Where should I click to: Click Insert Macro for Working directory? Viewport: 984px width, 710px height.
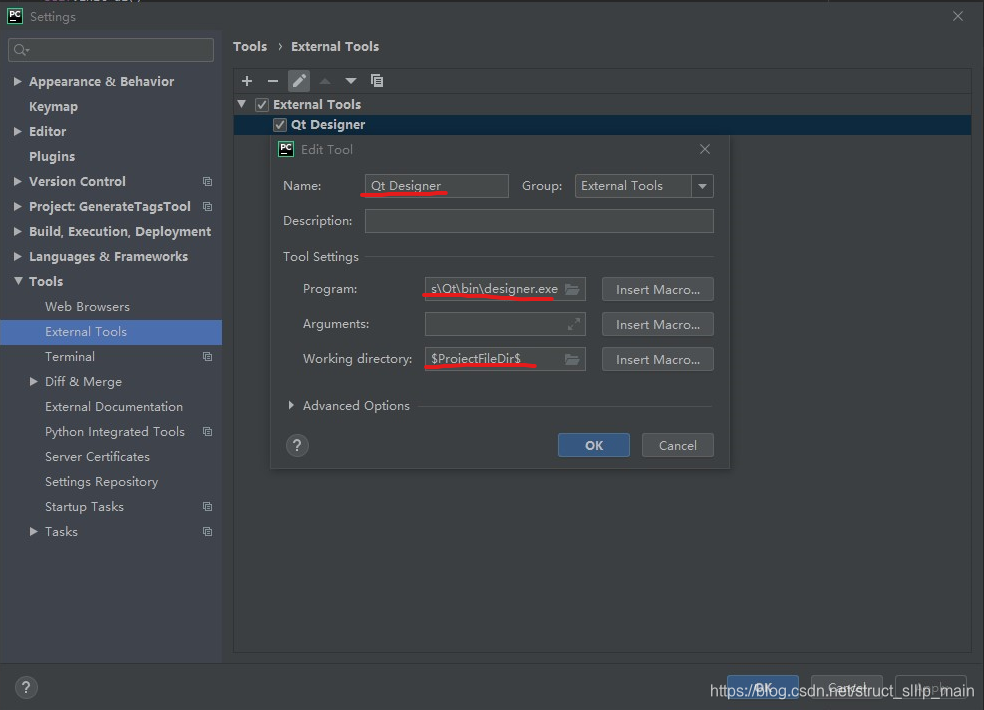(658, 360)
